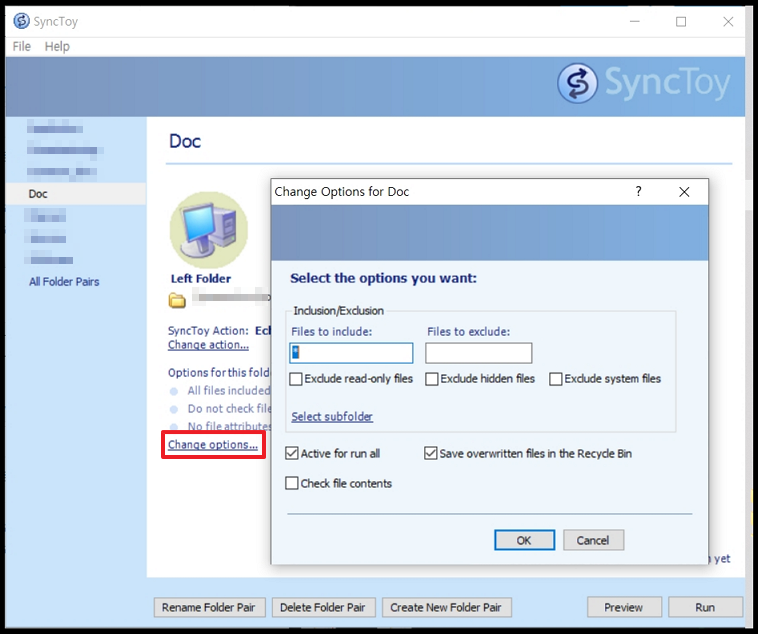Click Create New Folder Pair button

point(447,607)
